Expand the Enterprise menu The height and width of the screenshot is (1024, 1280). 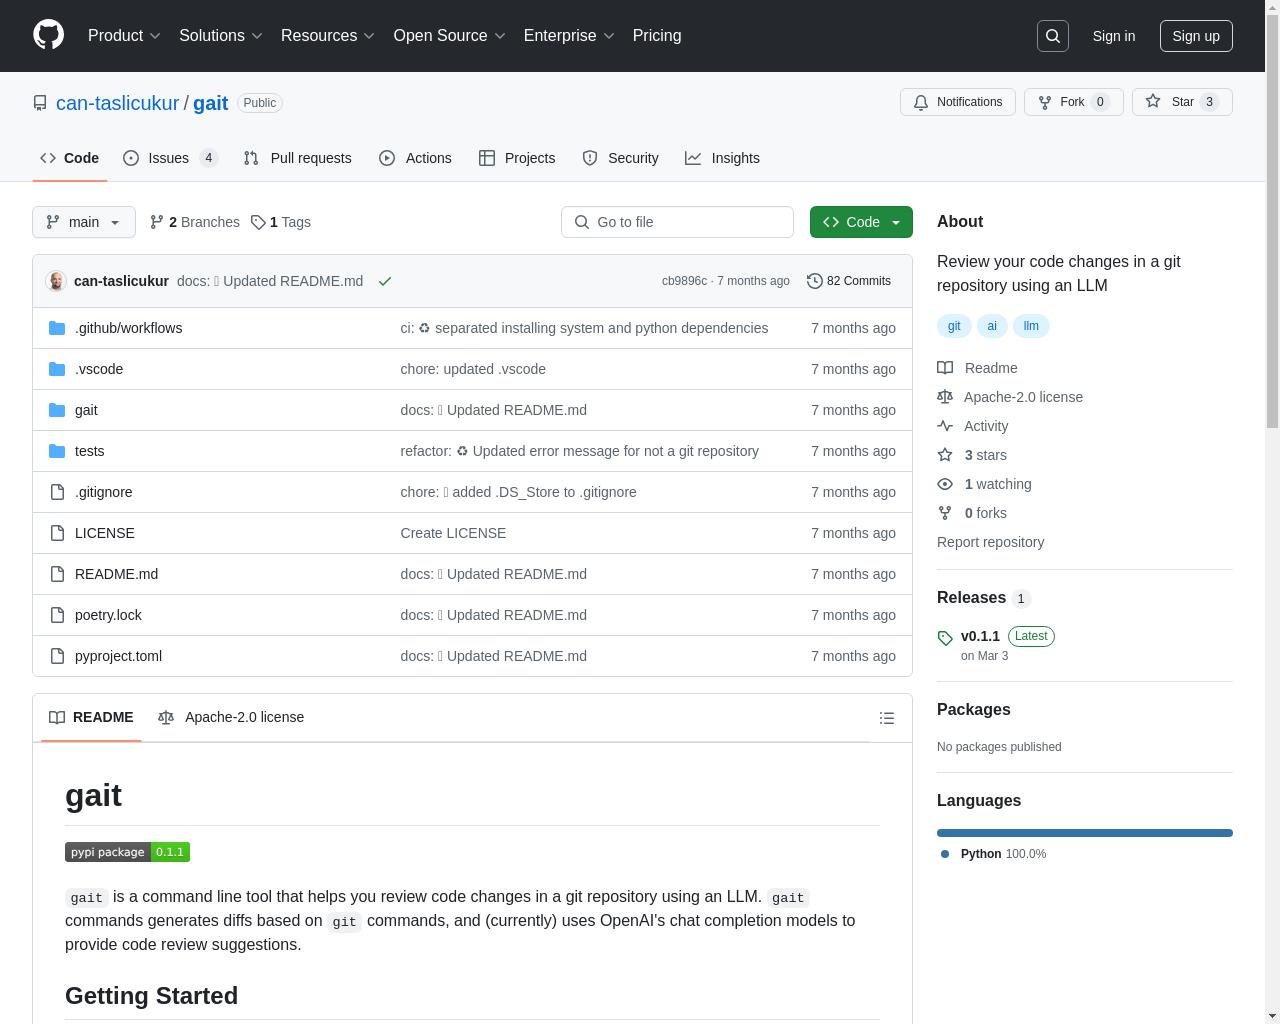coord(569,36)
